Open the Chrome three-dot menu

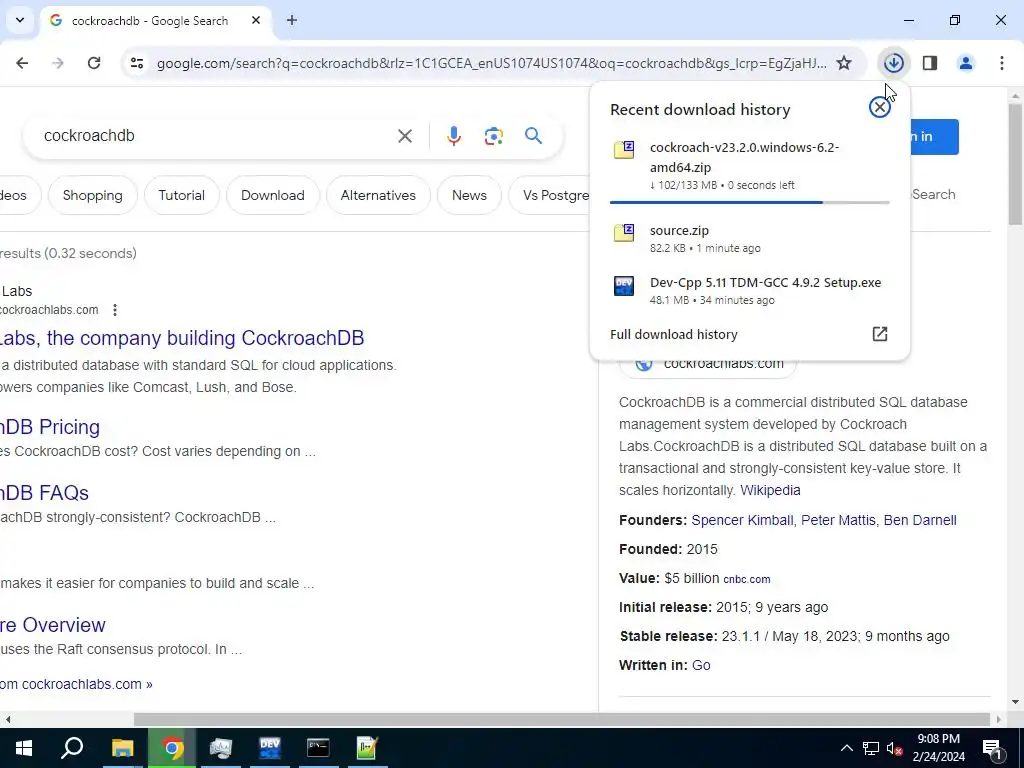[1002, 63]
